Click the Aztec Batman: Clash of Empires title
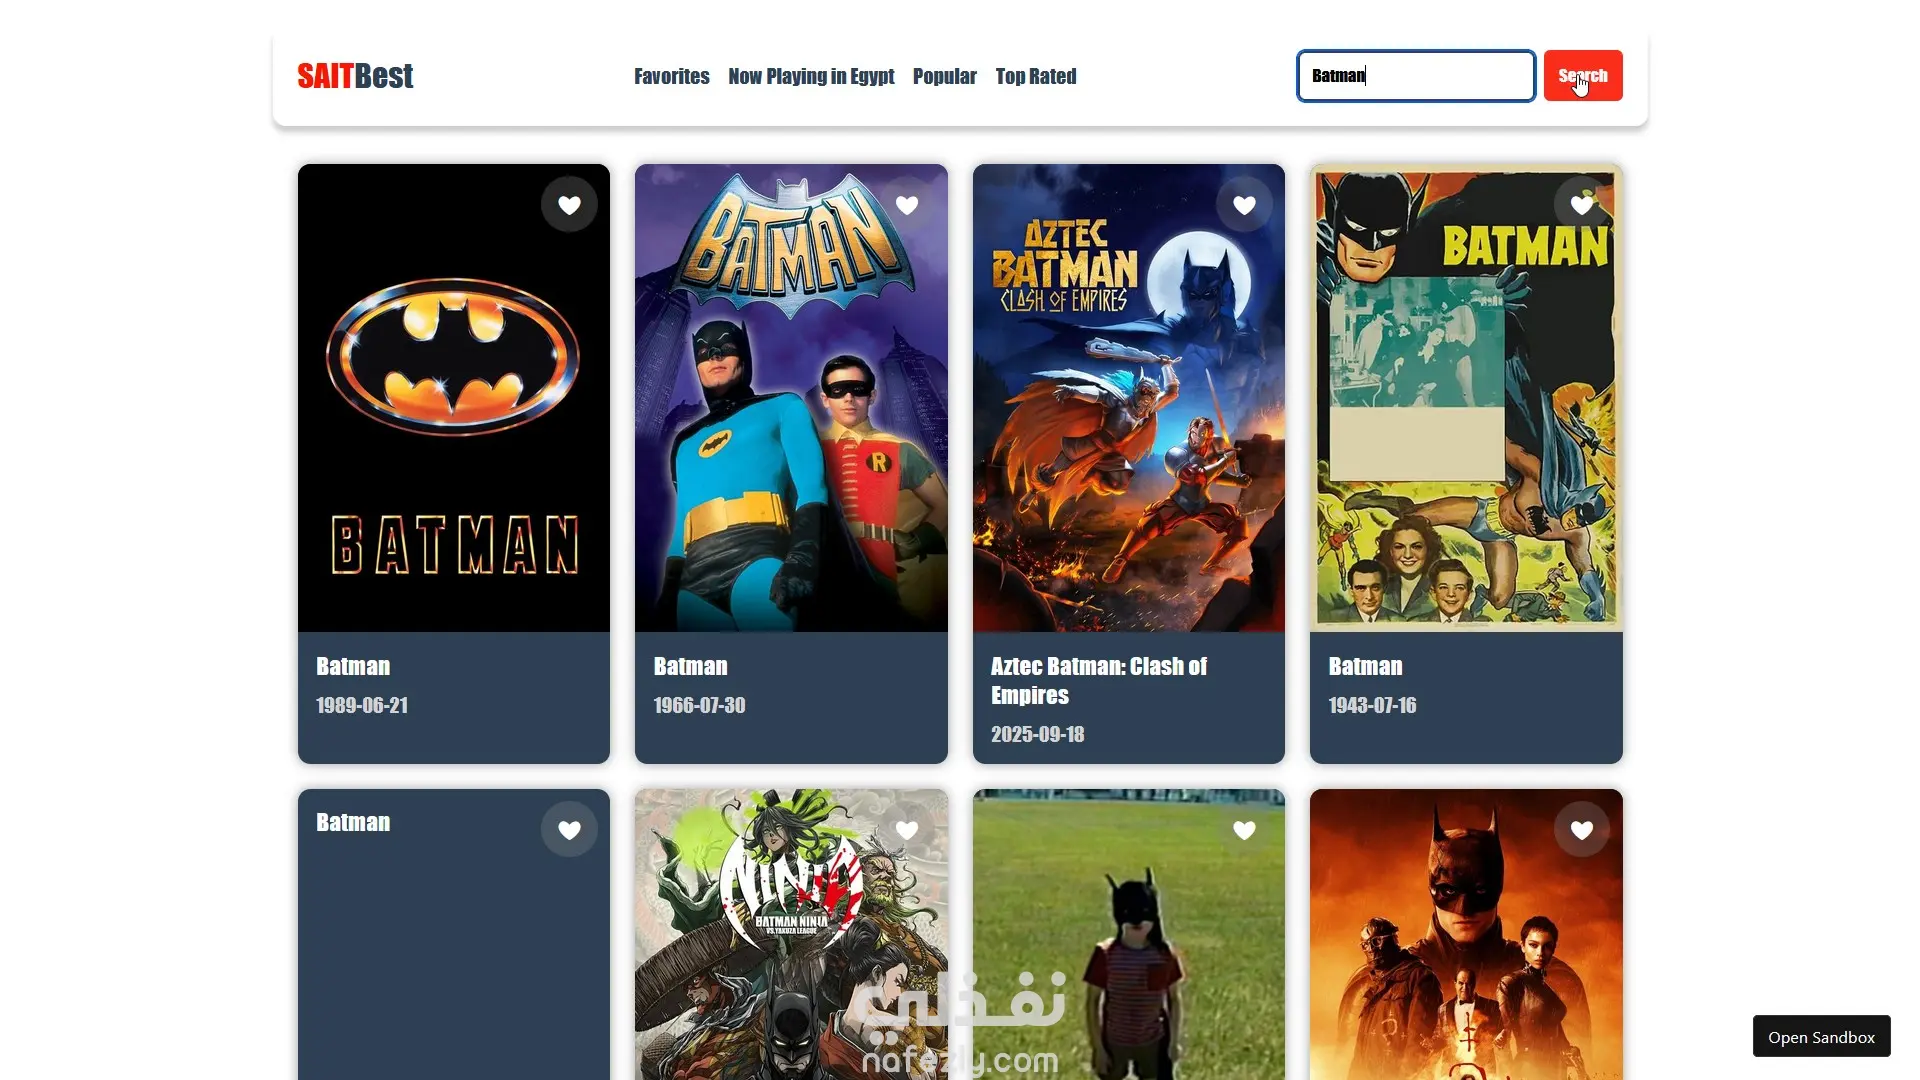 tap(1098, 680)
